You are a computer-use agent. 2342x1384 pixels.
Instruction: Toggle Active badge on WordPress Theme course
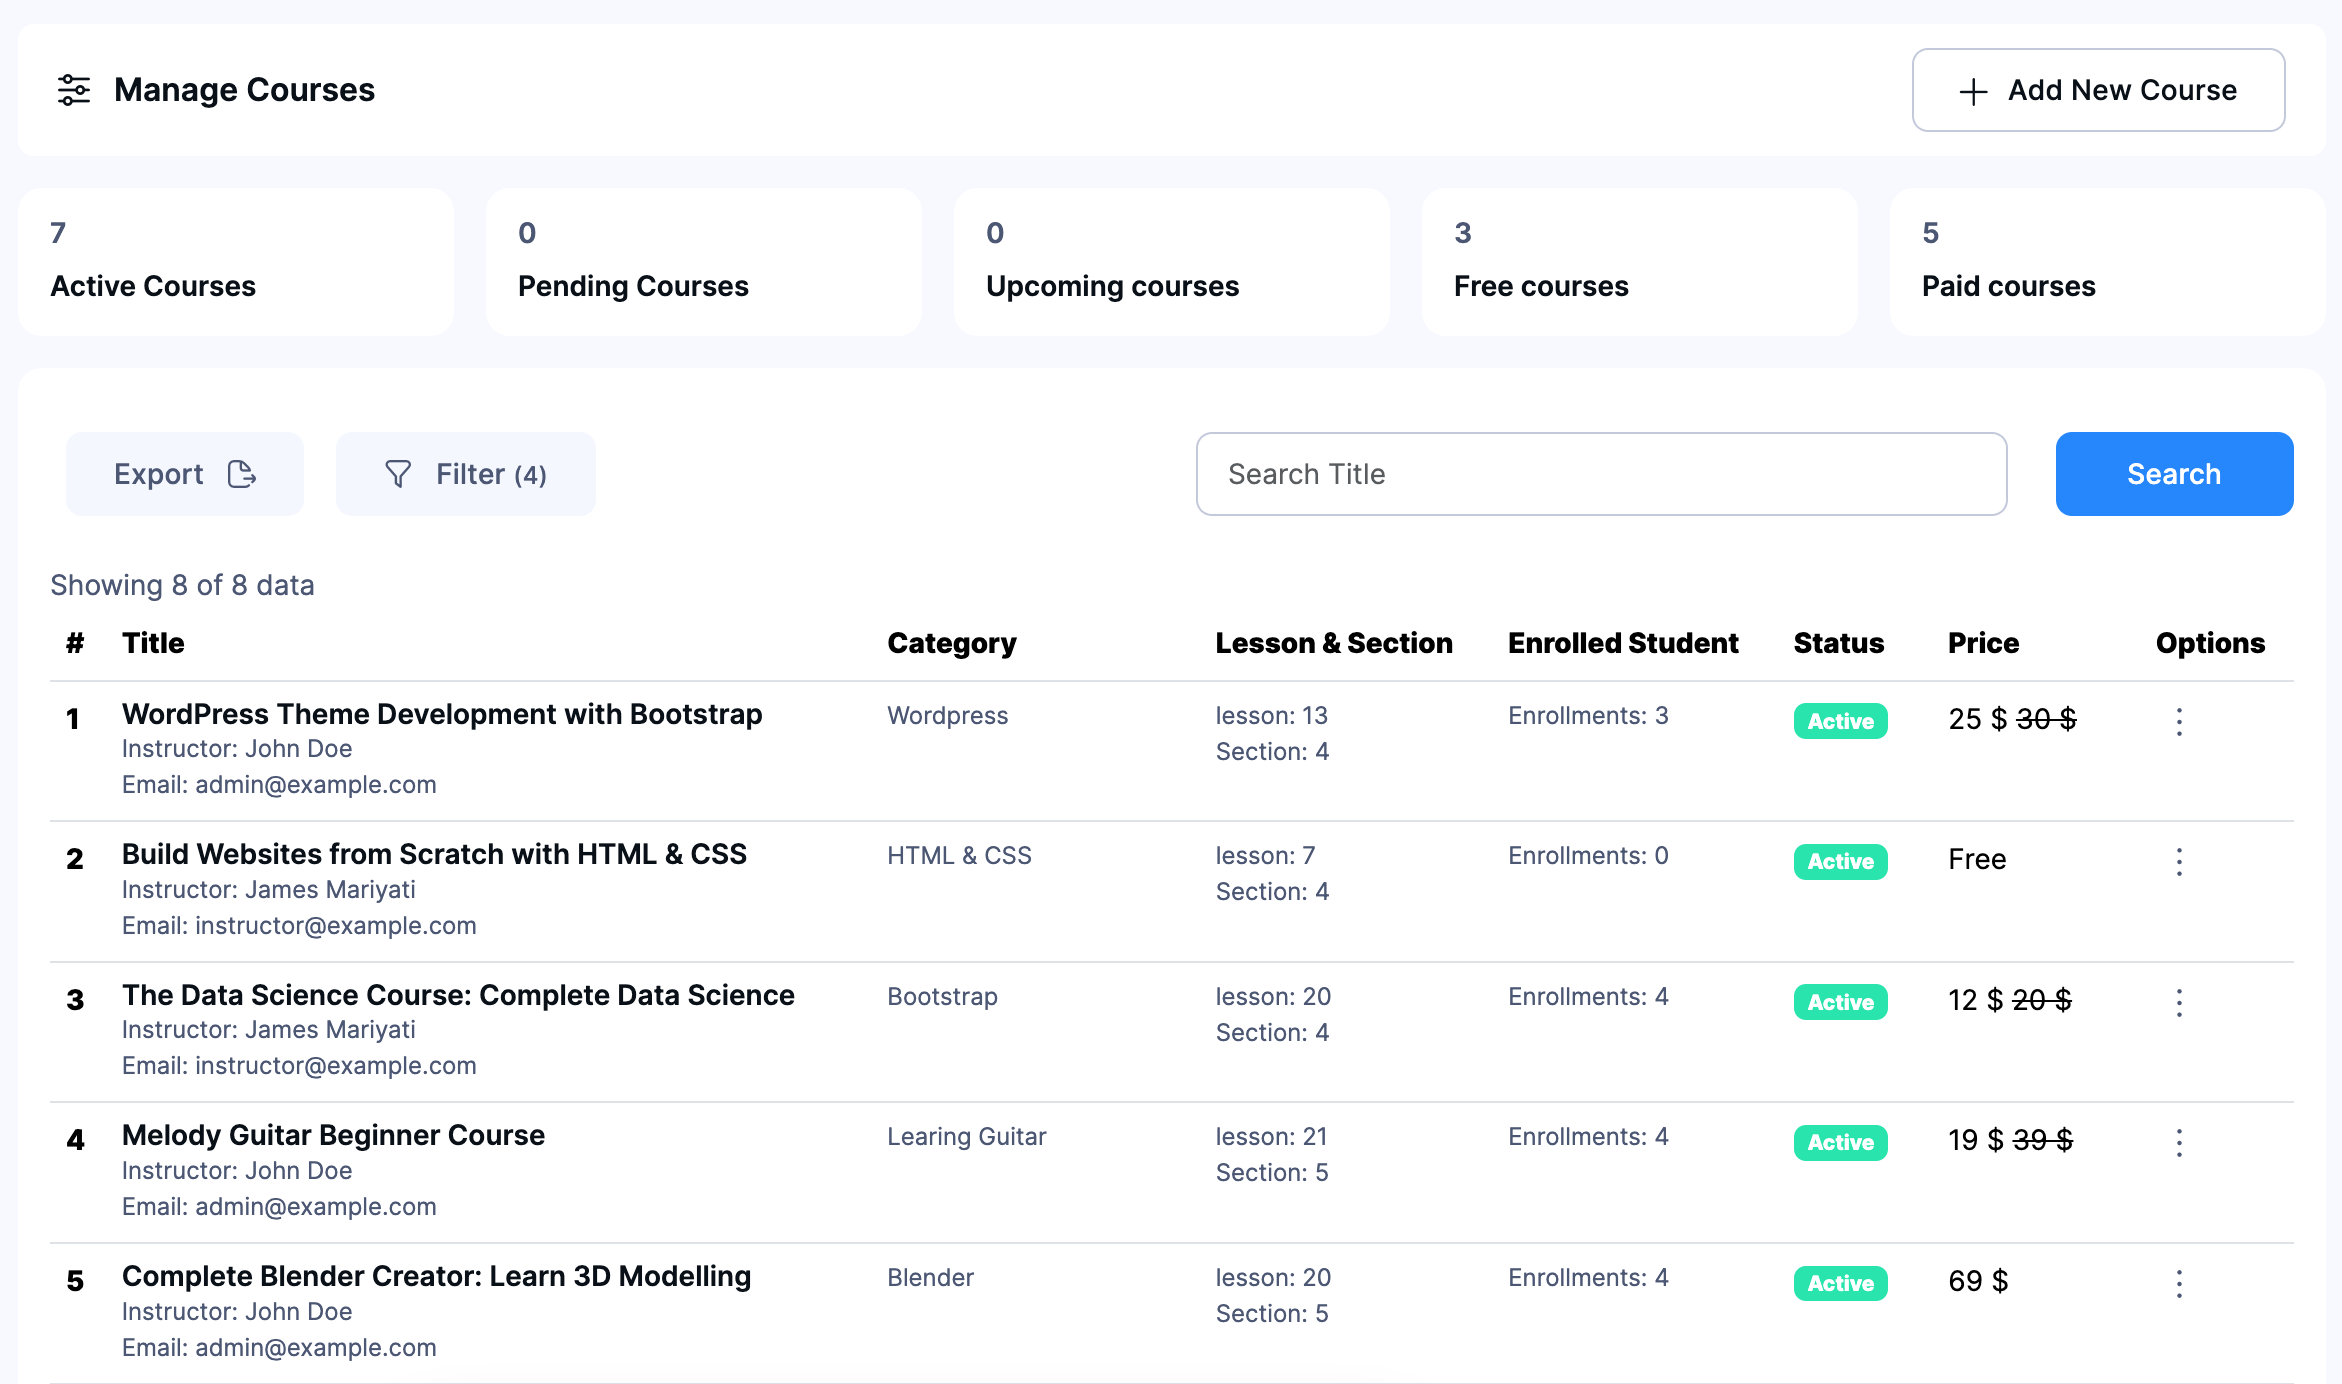(1839, 721)
